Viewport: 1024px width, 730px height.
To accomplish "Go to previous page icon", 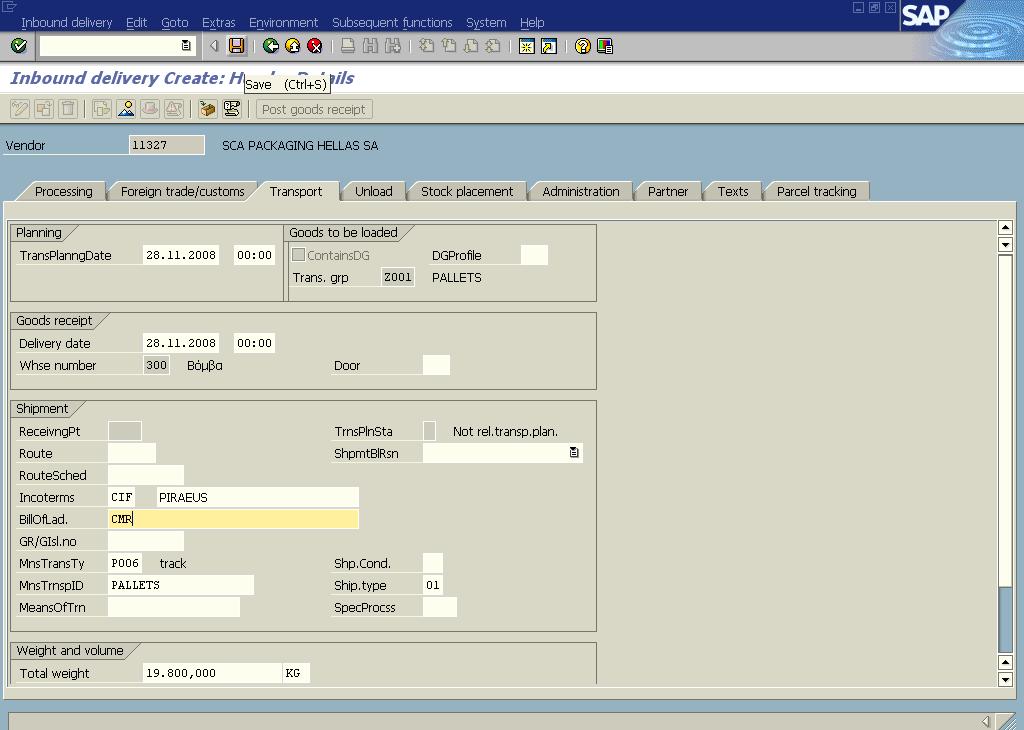I will point(449,46).
